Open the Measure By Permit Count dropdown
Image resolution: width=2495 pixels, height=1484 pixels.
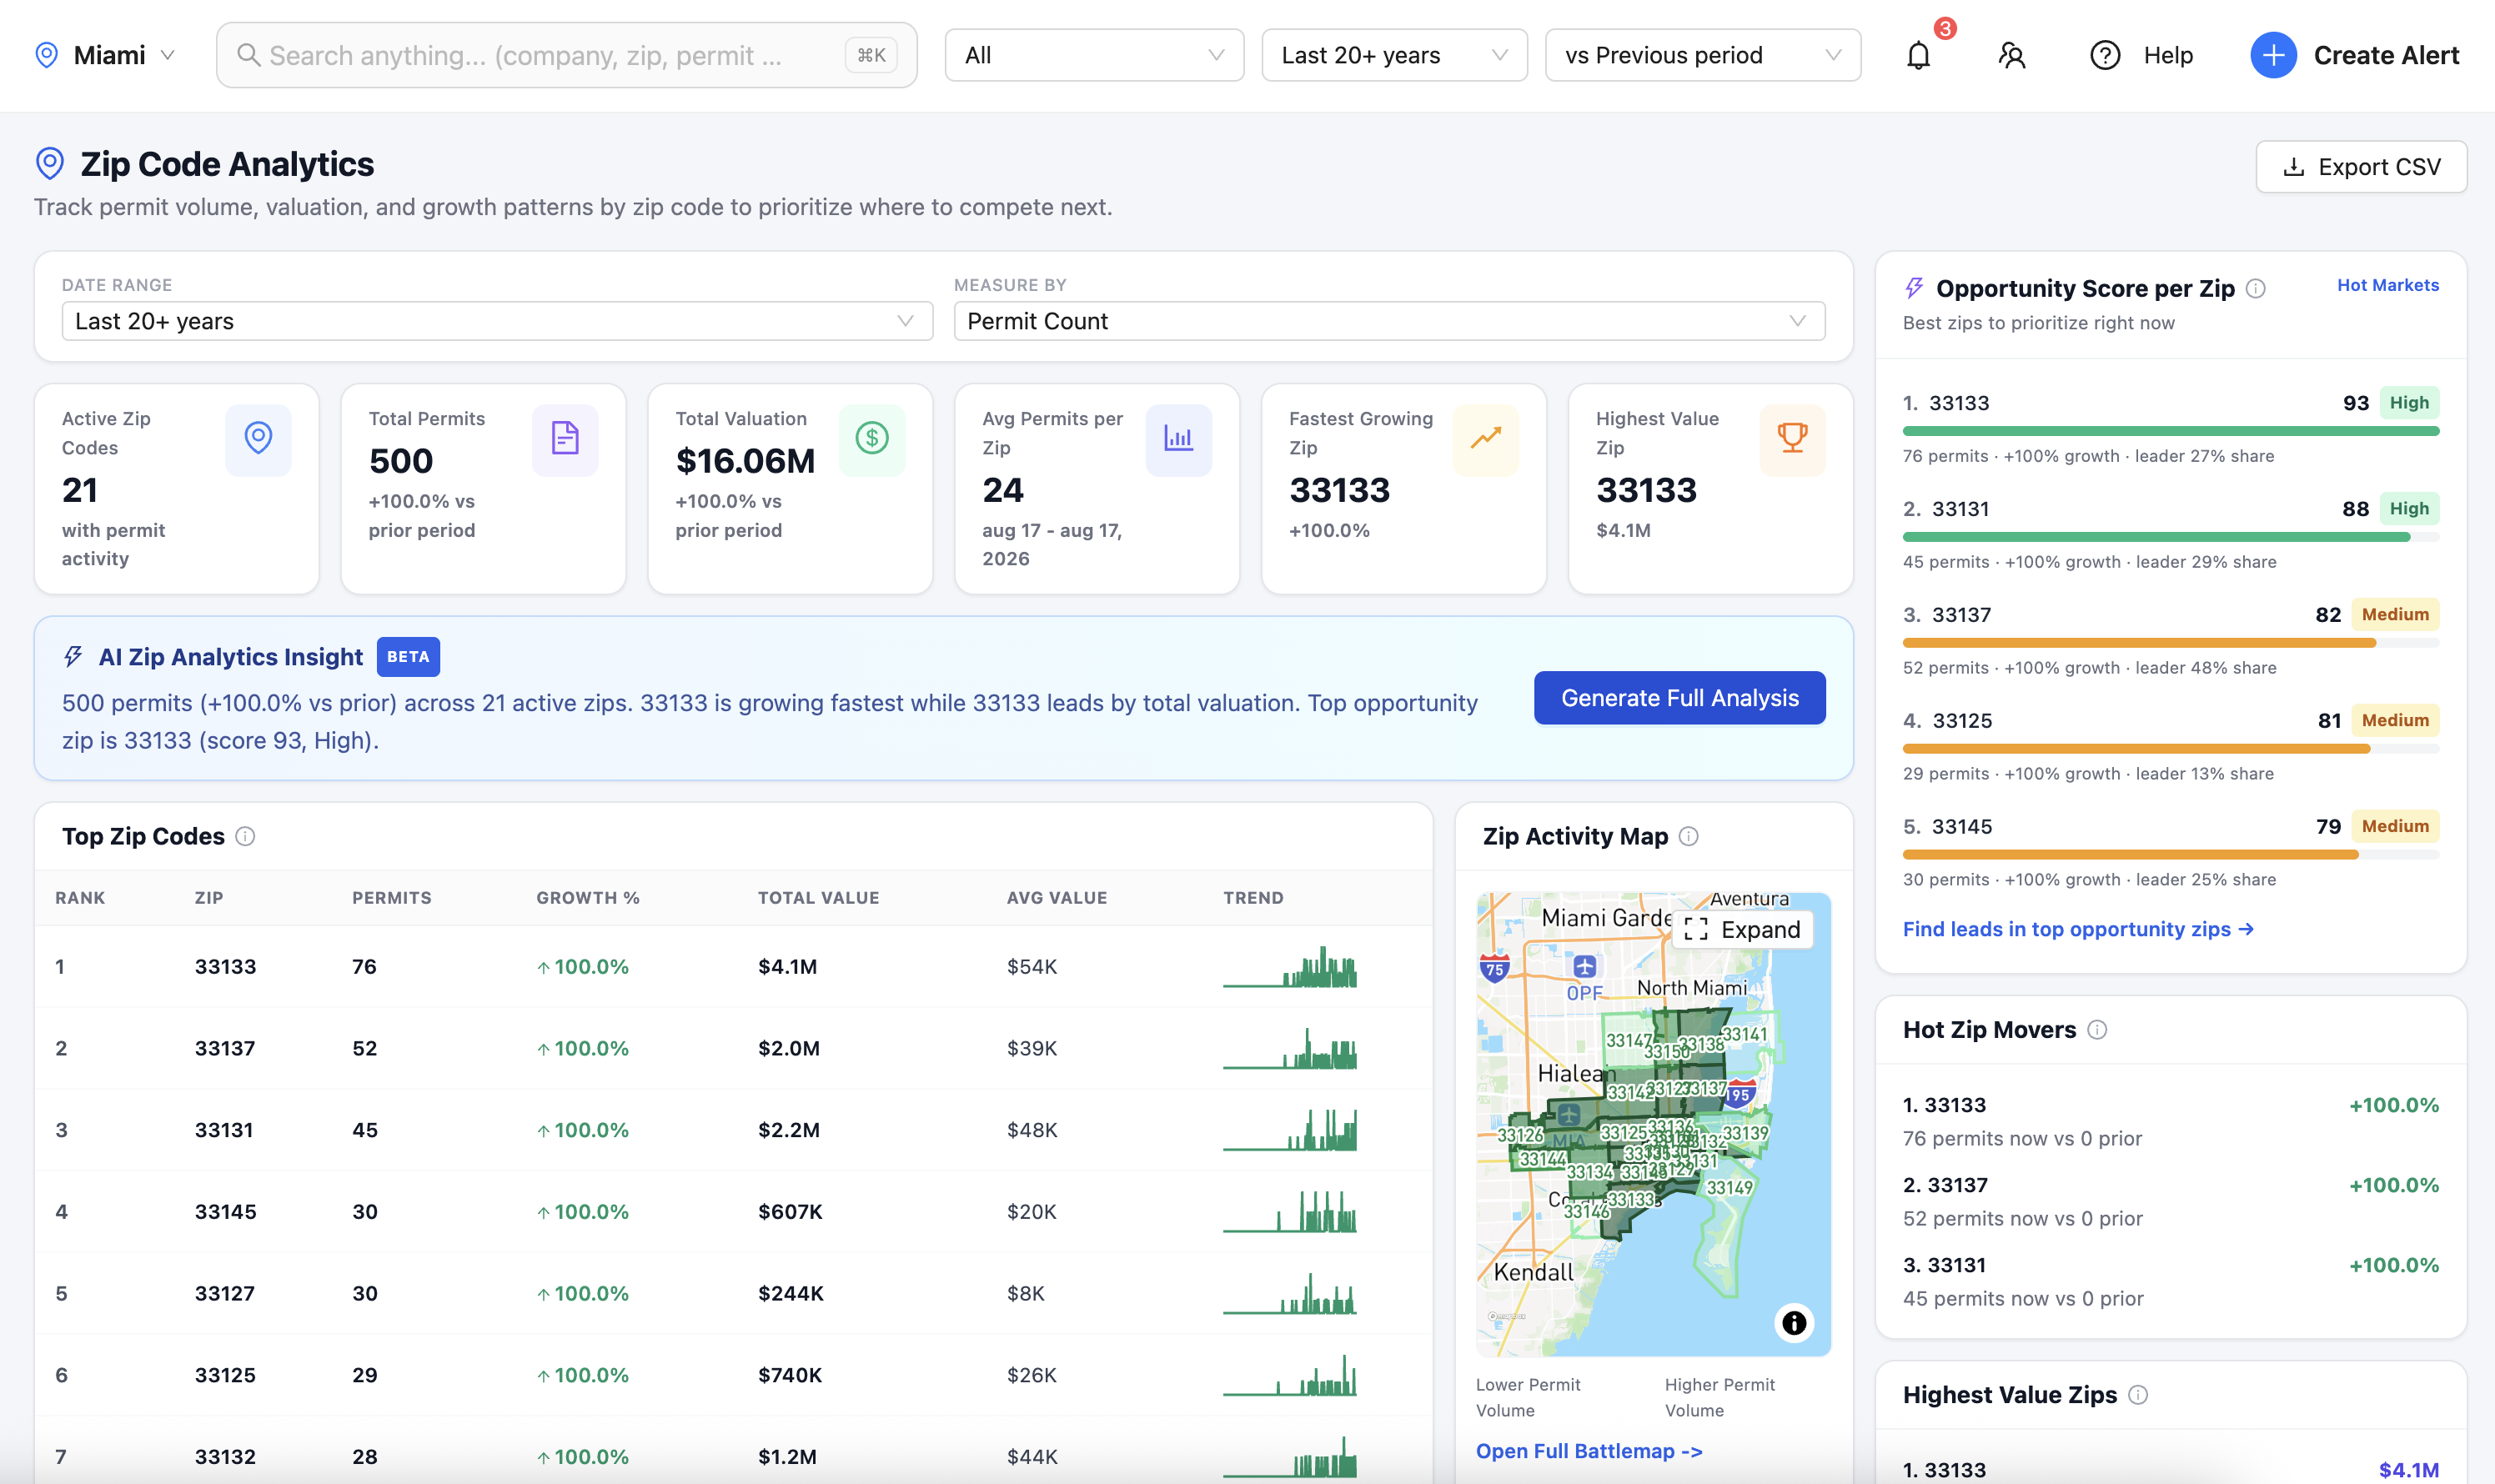[1389, 321]
